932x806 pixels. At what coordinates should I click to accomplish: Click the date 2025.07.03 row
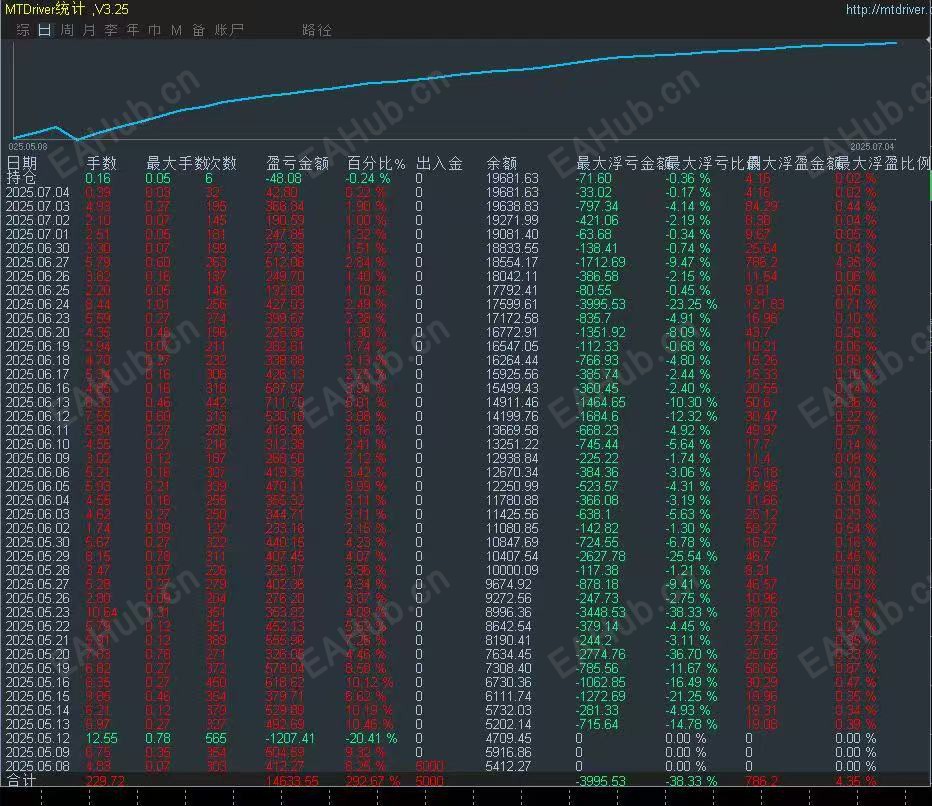37,206
